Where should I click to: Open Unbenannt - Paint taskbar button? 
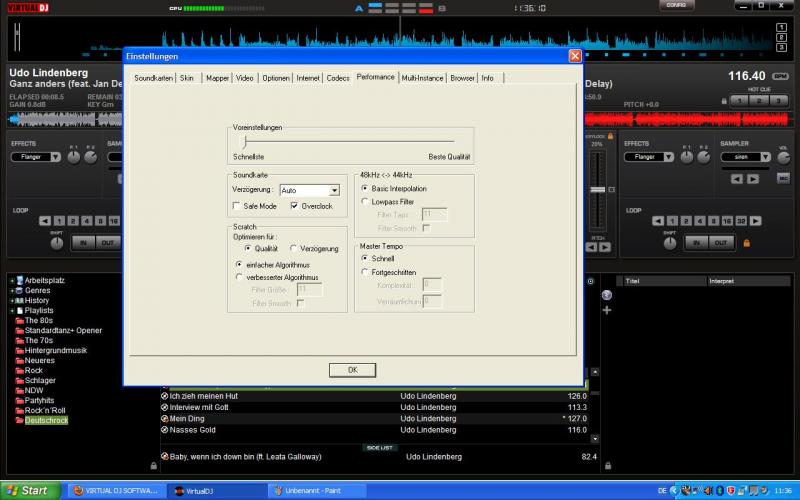pos(318,491)
